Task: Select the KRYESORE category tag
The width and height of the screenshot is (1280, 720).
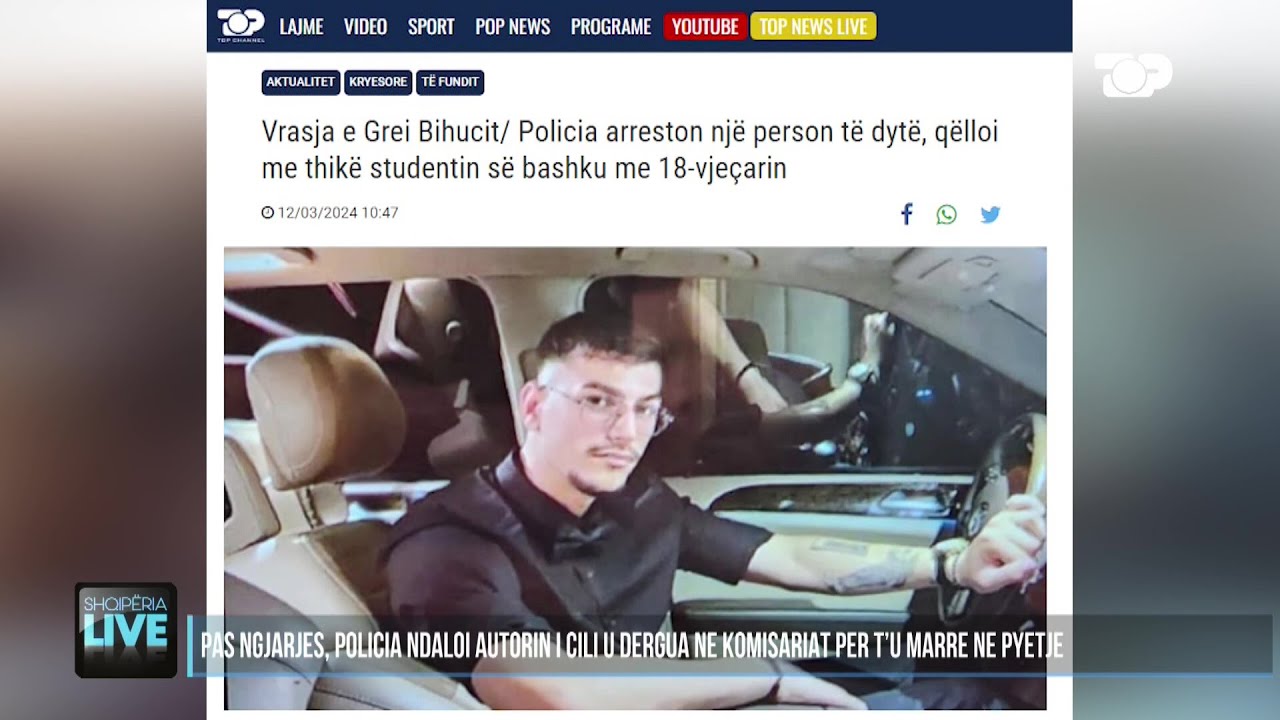Action: click(378, 82)
